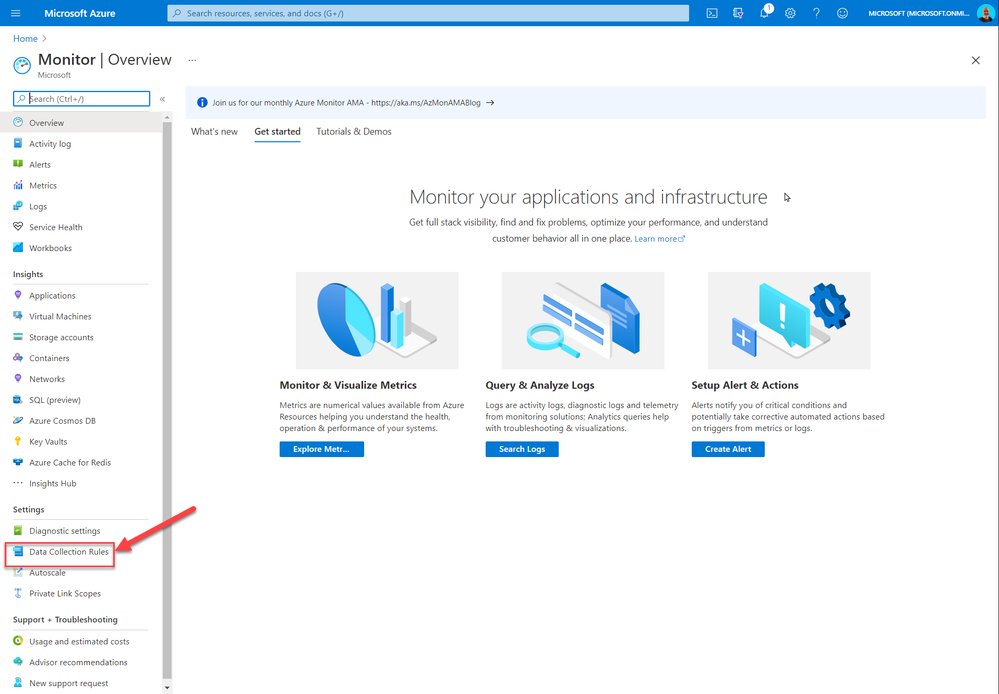
Task: Click the Applications insights bulb icon
Action: point(18,295)
